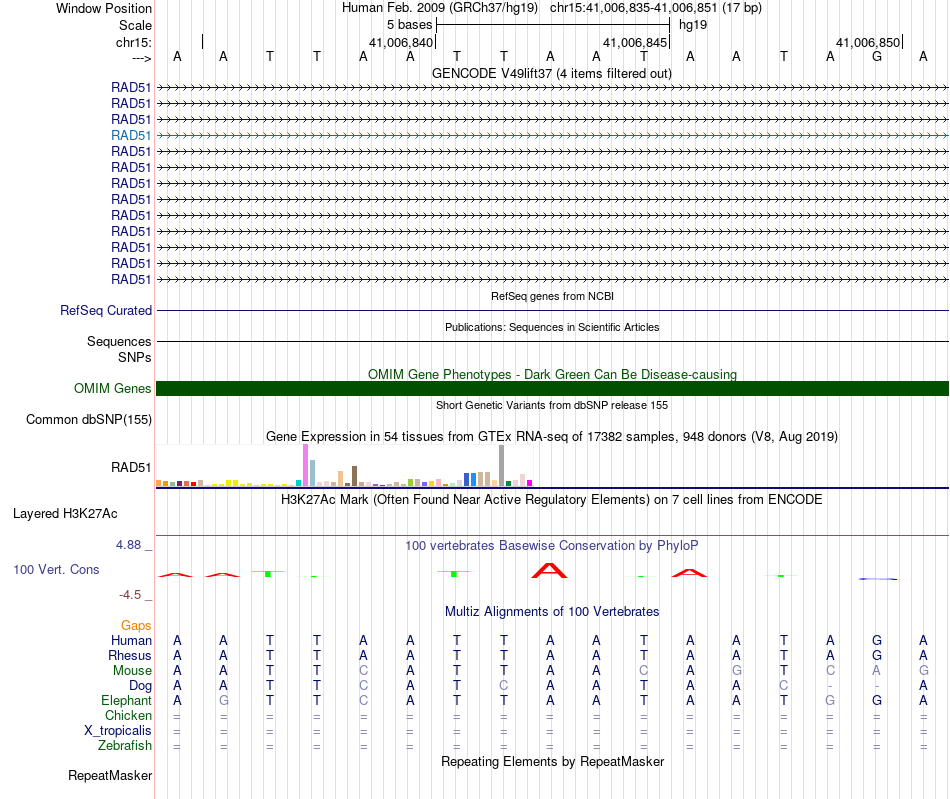Click the blue GTEx tissue bars group
Image resolution: width=950 pixels, height=799 pixels.
(x=470, y=479)
